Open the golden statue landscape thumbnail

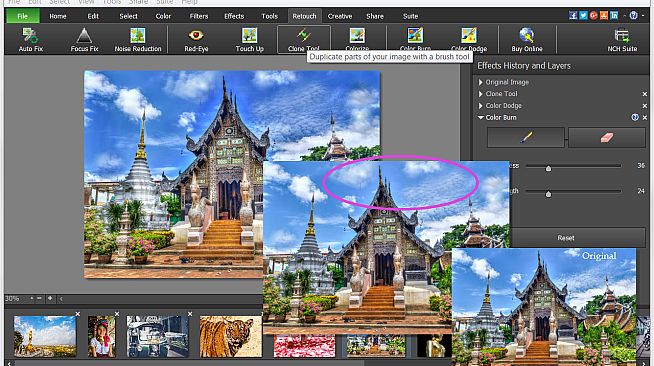pos(45,336)
